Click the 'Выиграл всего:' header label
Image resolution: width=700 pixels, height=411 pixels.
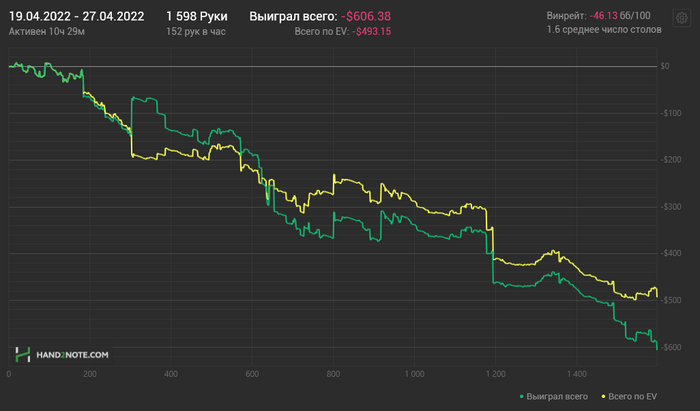coord(293,17)
